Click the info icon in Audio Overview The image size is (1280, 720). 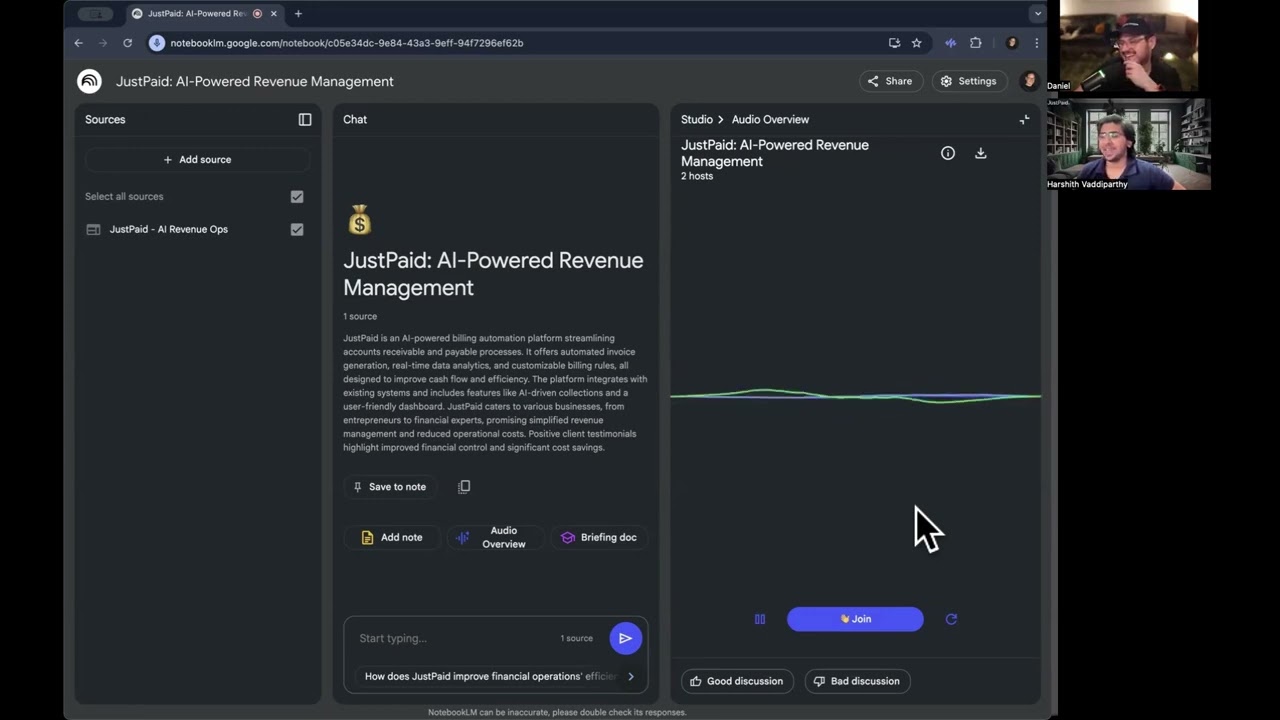(948, 153)
